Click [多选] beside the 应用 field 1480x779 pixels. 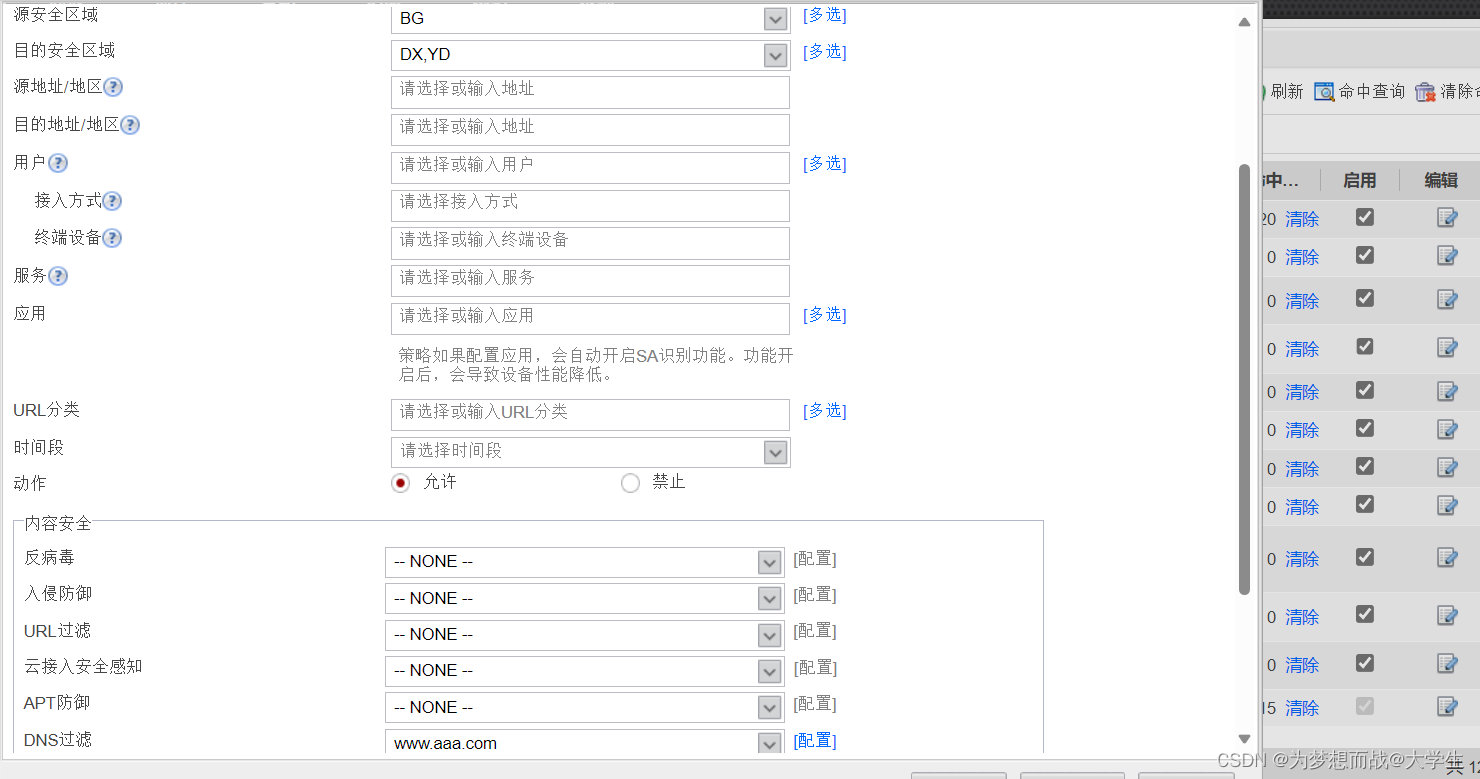(x=825, y=315)
